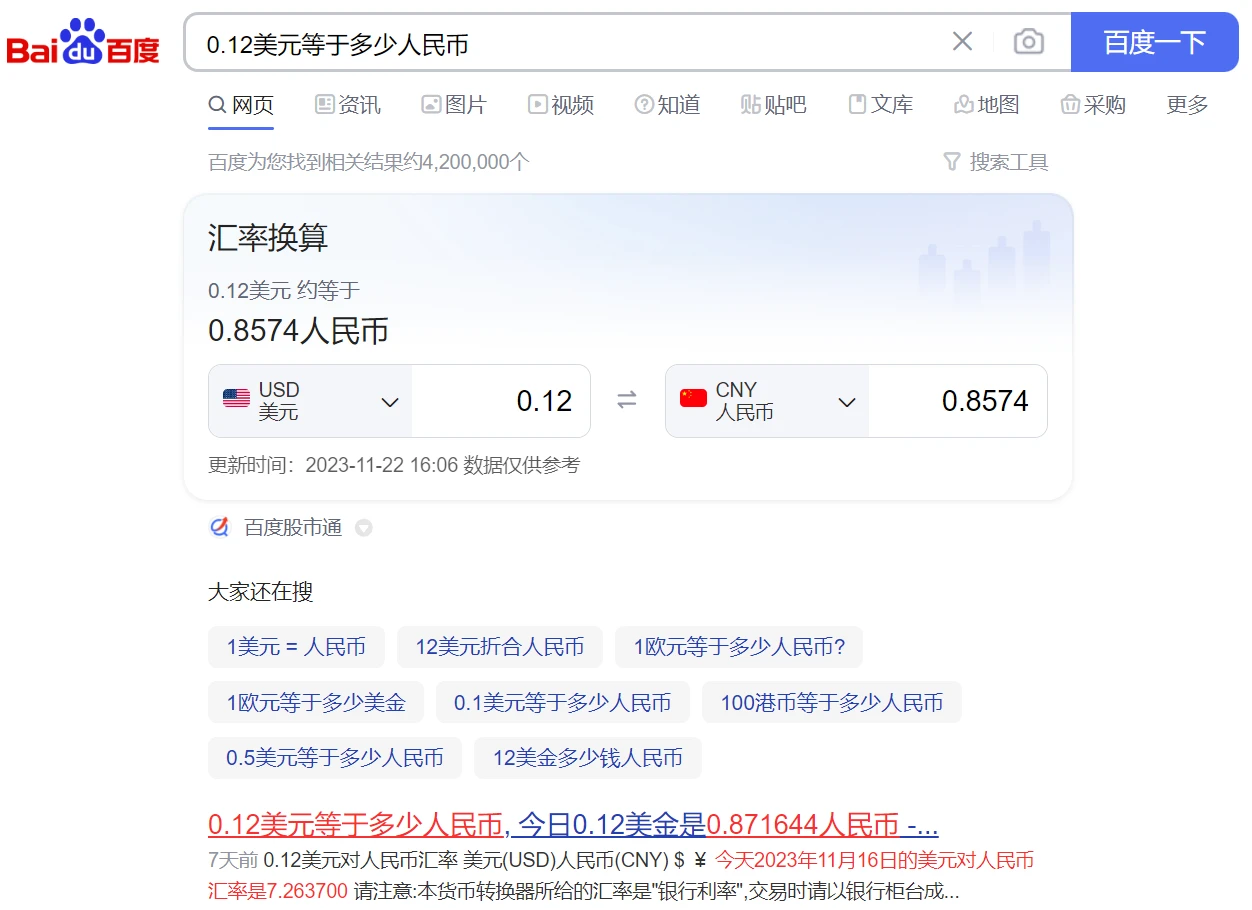The height and width of the screenshot is (910, 1252).
Task: Open the 采购 tab
Action: tap(1093, 105)
